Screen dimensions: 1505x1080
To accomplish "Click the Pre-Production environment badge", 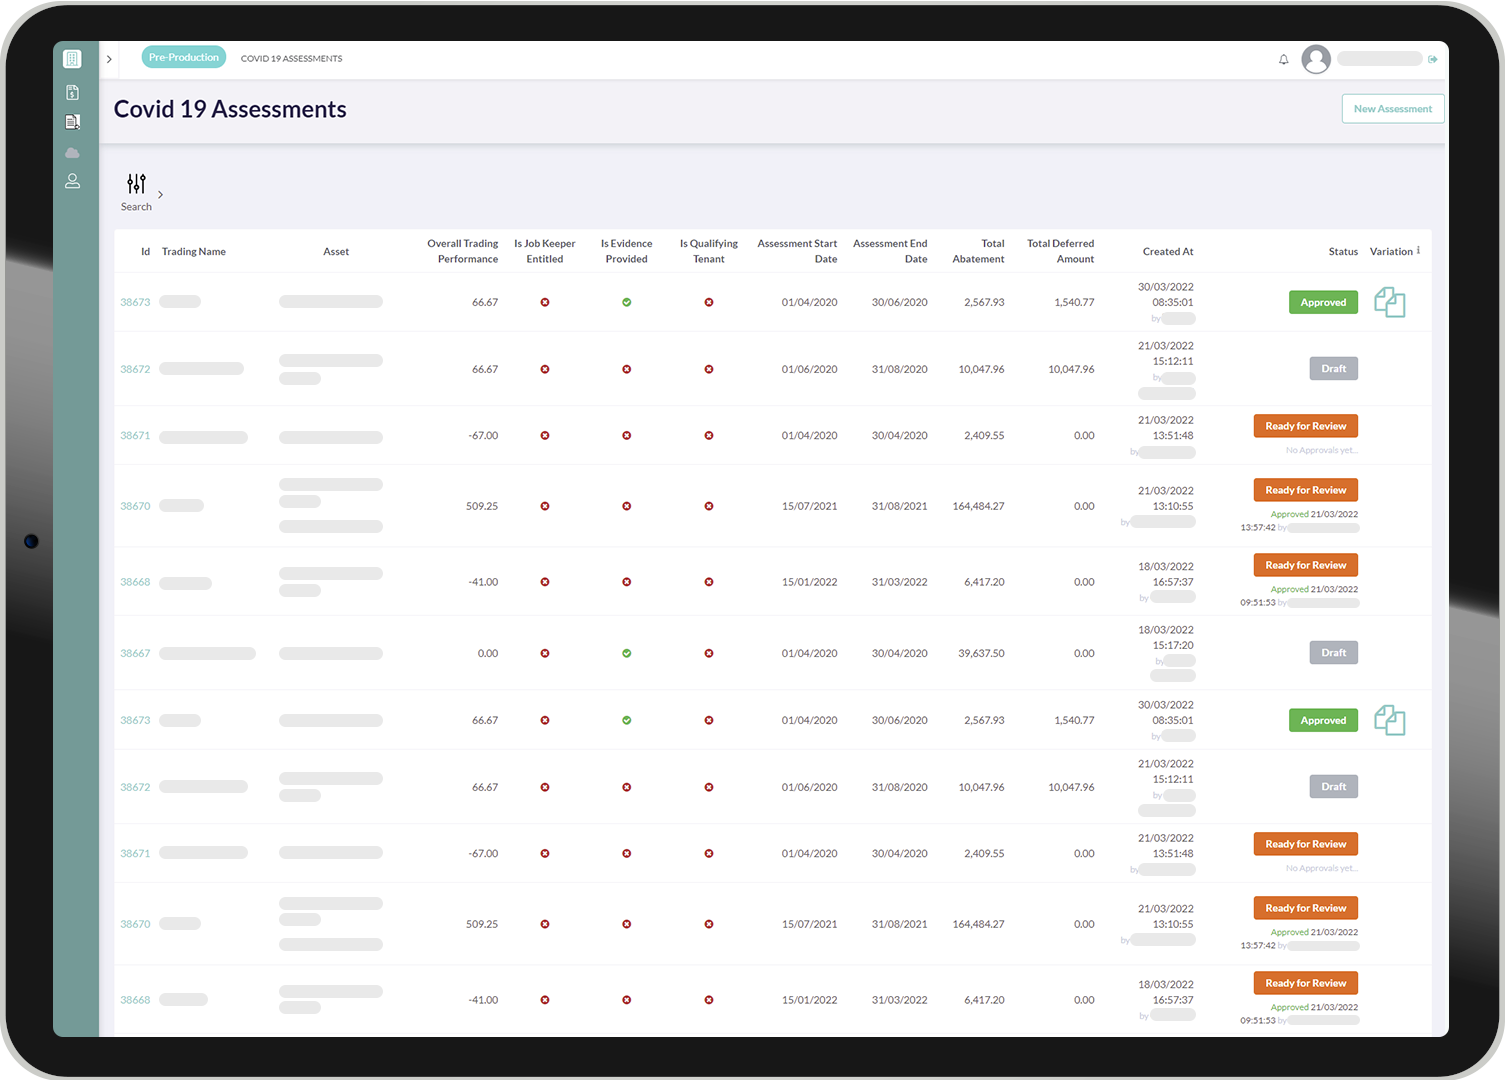I will coord(184,58).
